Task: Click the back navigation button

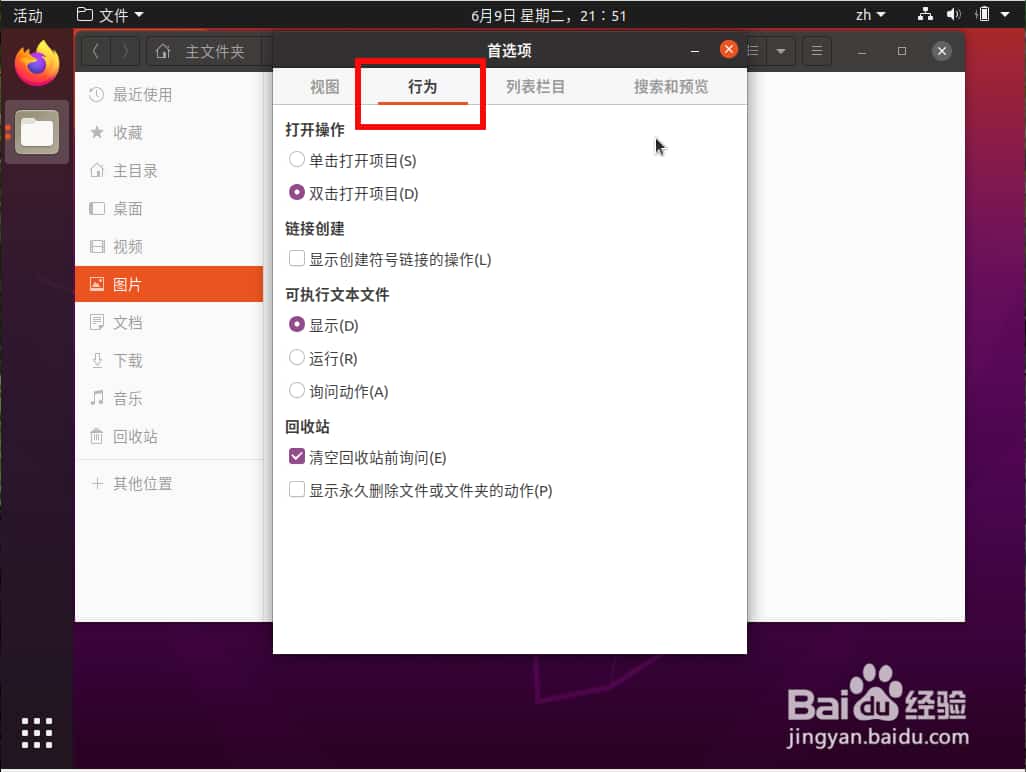Action: [x=95, y=51]
